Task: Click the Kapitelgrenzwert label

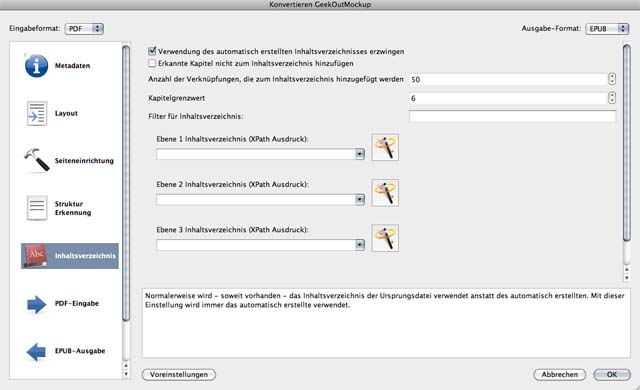Action: 176,98
